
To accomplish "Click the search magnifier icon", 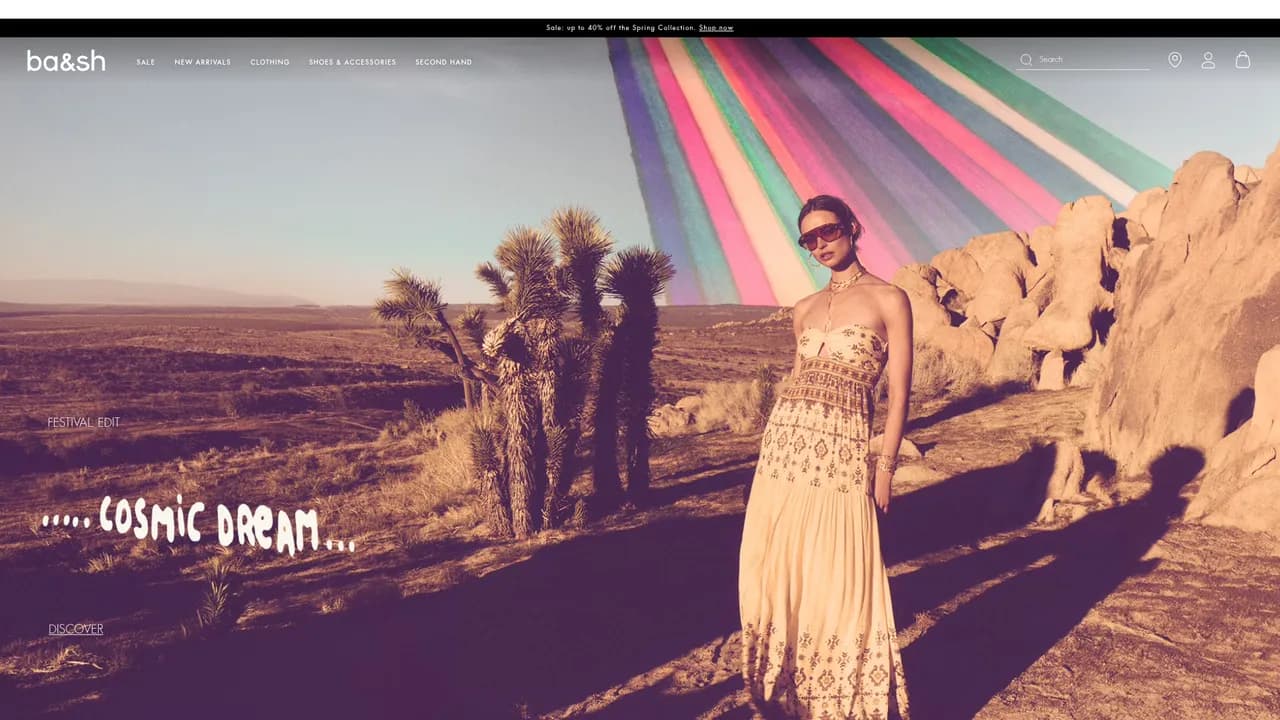I will click(x=1026, y=60).
